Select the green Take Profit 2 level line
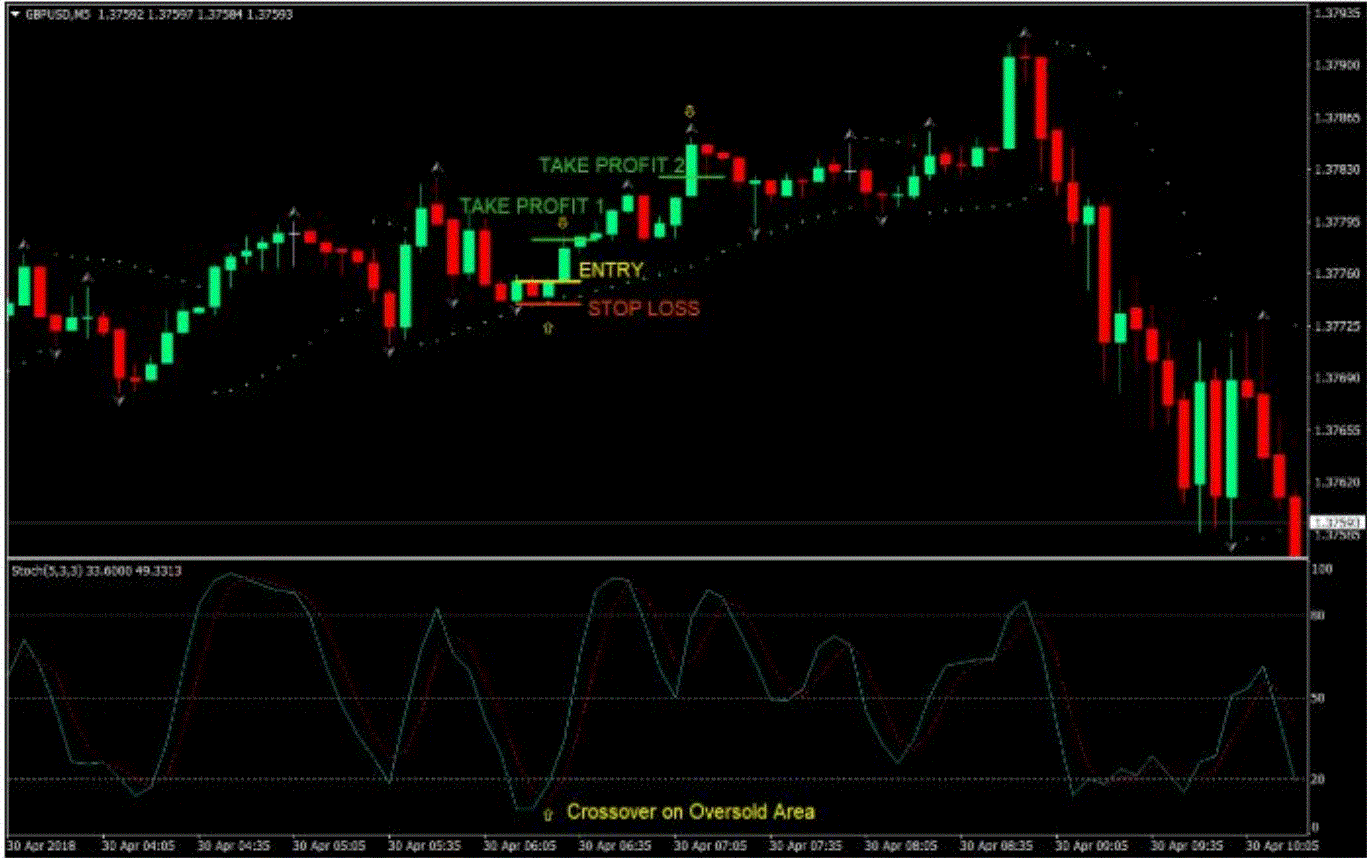Screen dimensions: 1367x858 click(691, 177)
